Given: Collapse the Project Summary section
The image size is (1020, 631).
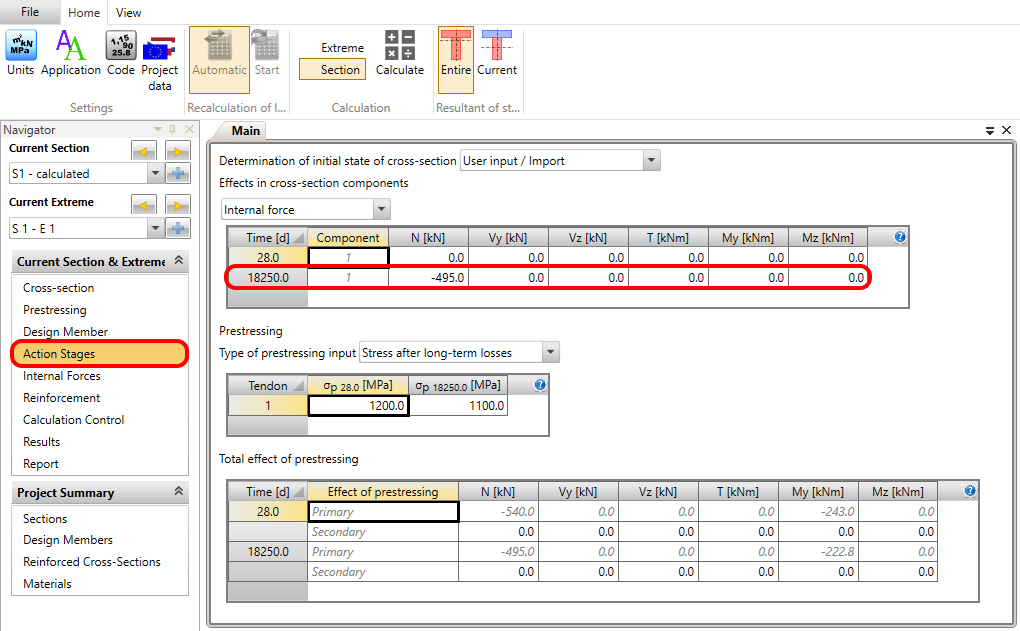Looking at the screenshot, I should [x=178, y=492].
